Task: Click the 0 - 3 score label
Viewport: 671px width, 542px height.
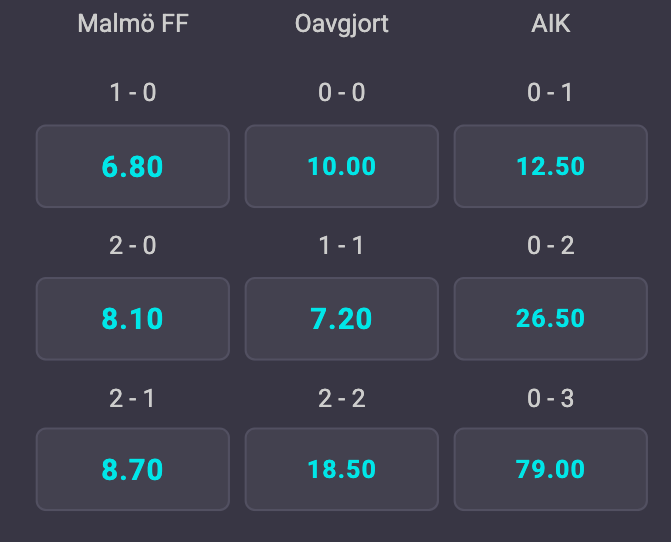Action: (551, 398)
